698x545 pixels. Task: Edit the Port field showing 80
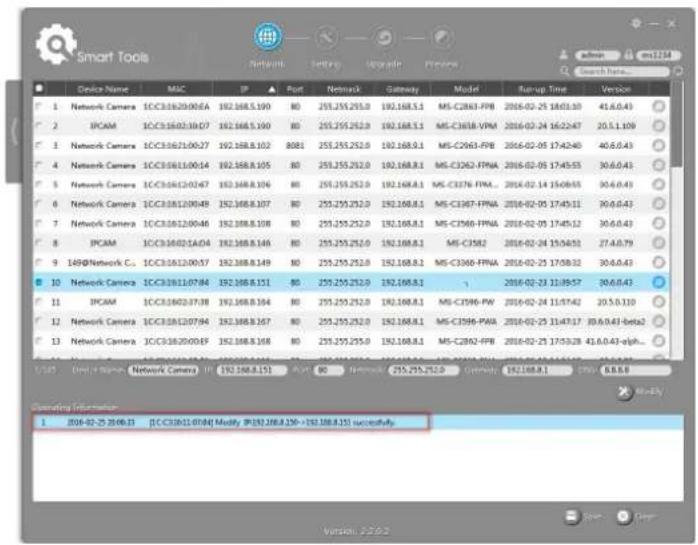[x=329, y=370]
